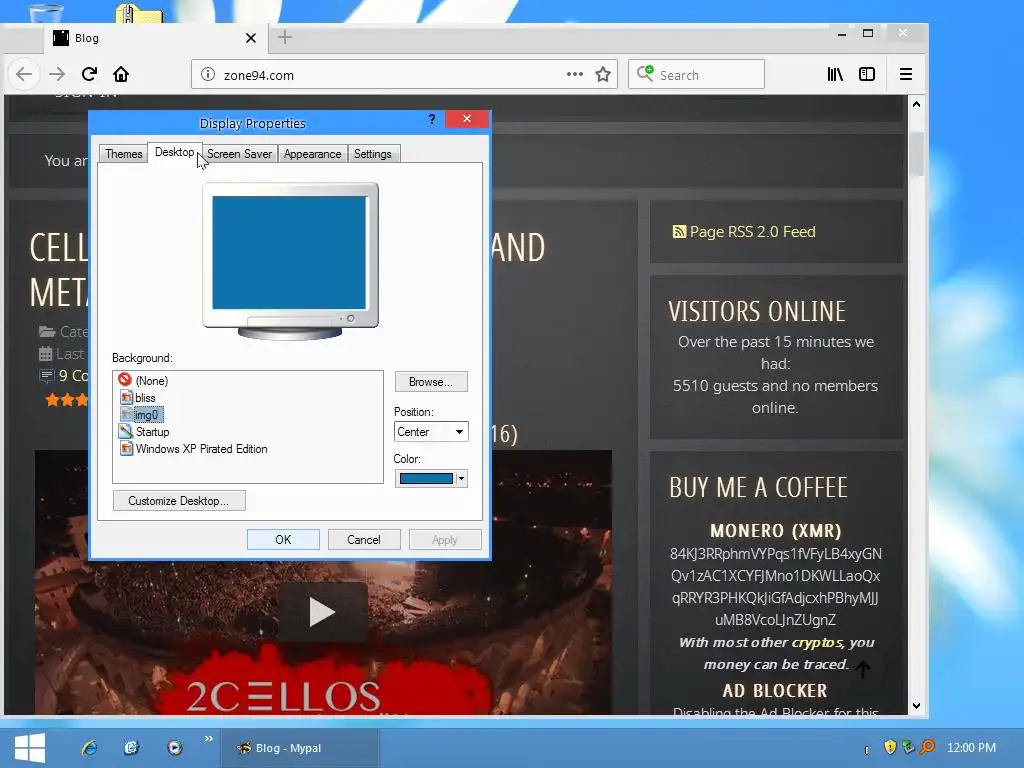The image size is (1024, 768).
Task: Click the Blog - Mypal taskbar button
Action: pos(299,748)
